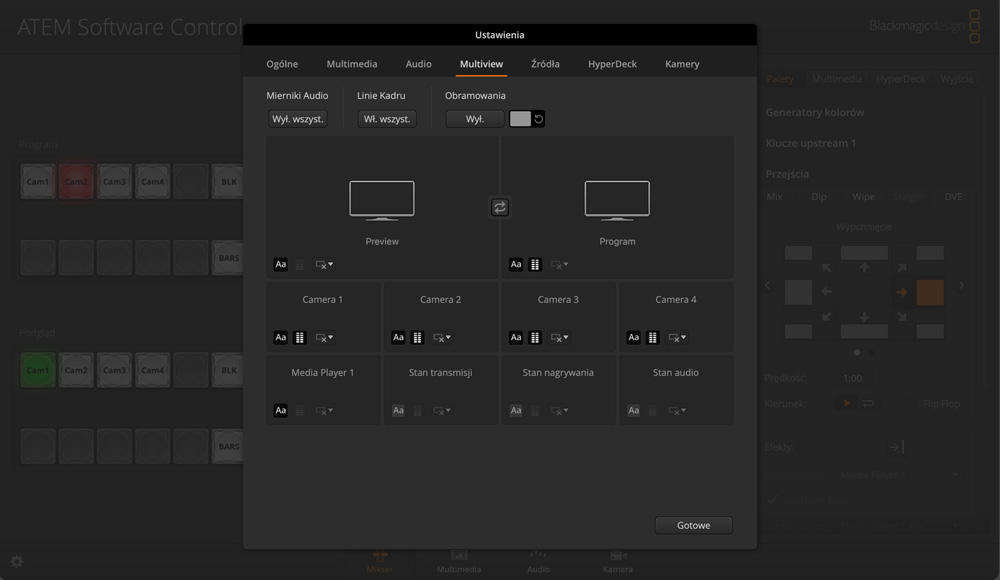Open the HyperDeck settings tab

click(x=612, y=64)
